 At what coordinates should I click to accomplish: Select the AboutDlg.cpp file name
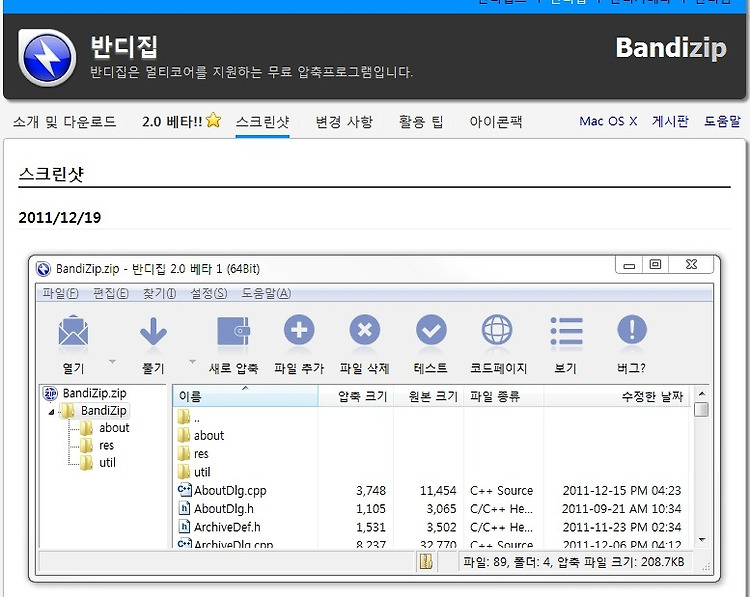(230, 490)
